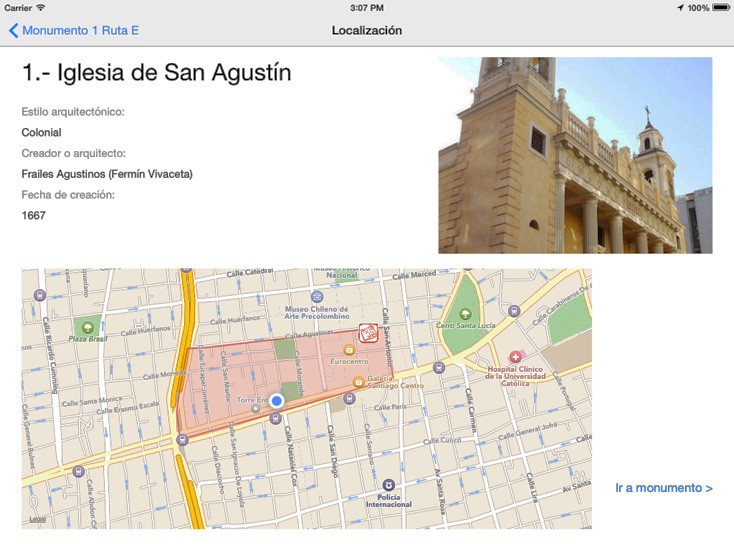Tap the 'Localización' navigation title
Image resolution: width=734 pixels, height=544 pixels.
(367, 31)
